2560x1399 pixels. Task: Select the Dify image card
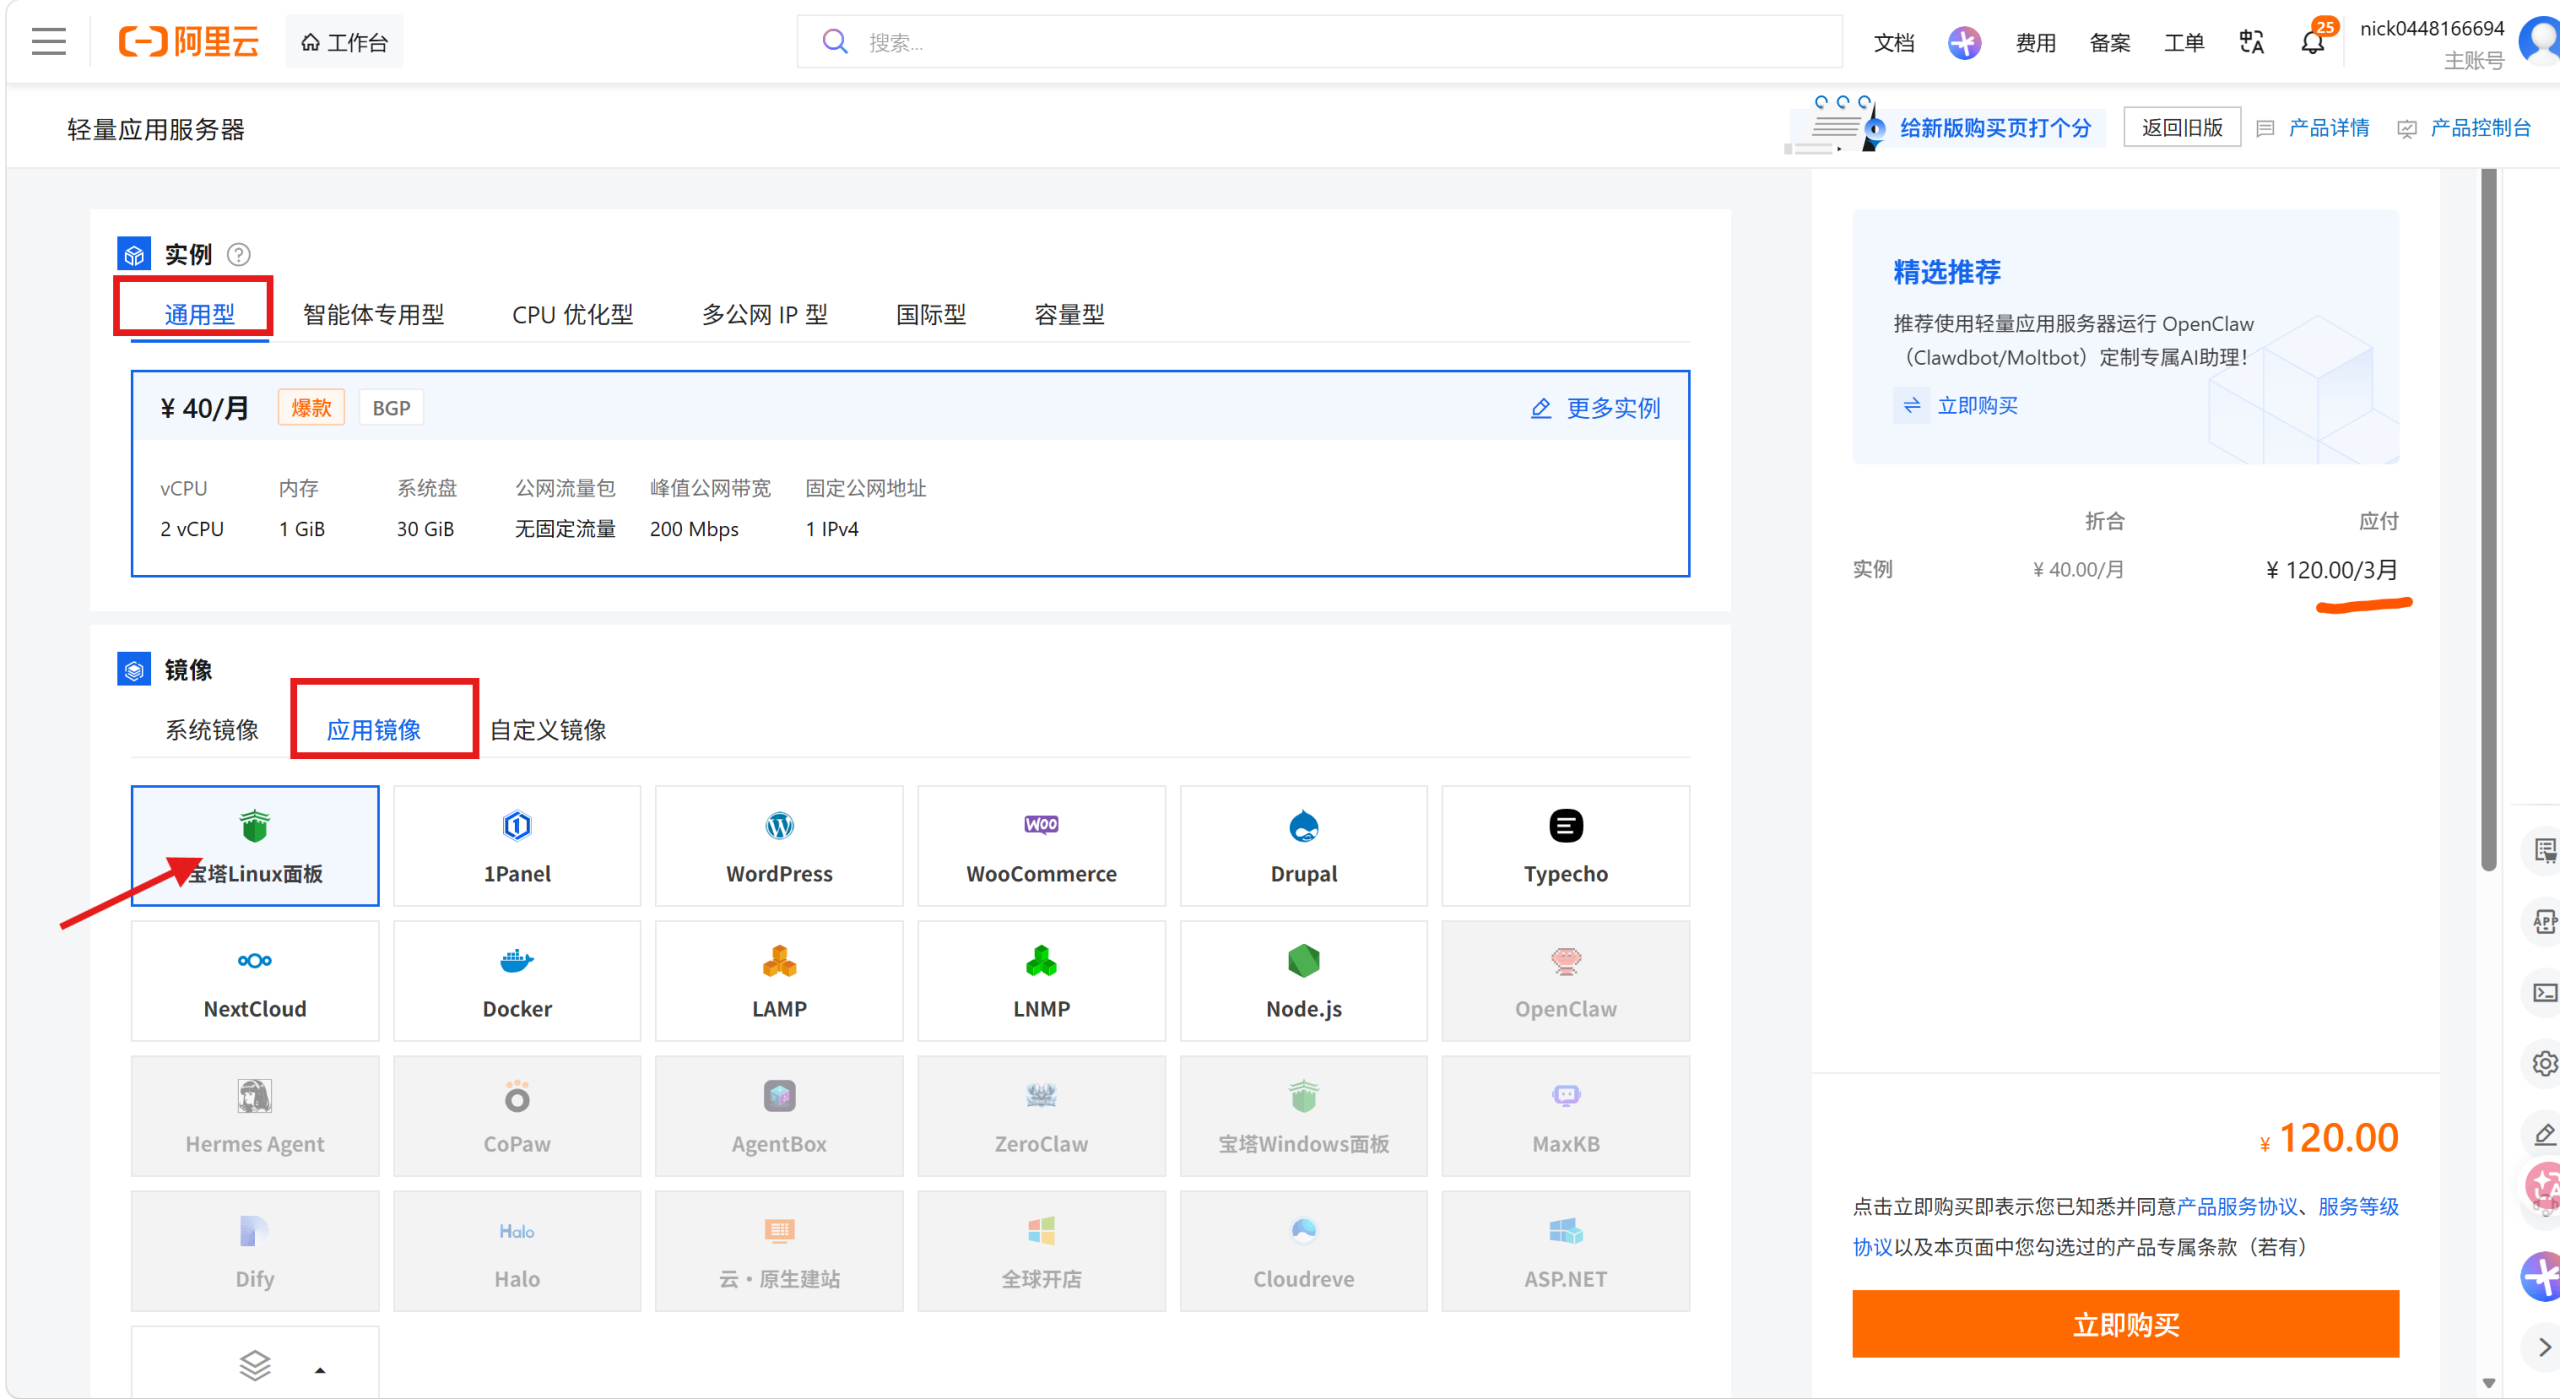click(x=255, y=1251)
